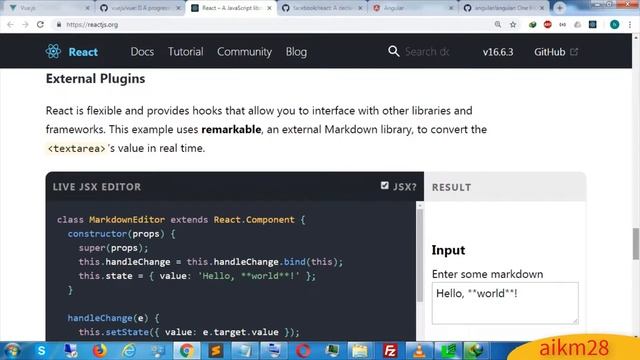Switch to the facebook/react GitHub tab
Viewport: 640px width, 360px height.
(x=322, y=8)
